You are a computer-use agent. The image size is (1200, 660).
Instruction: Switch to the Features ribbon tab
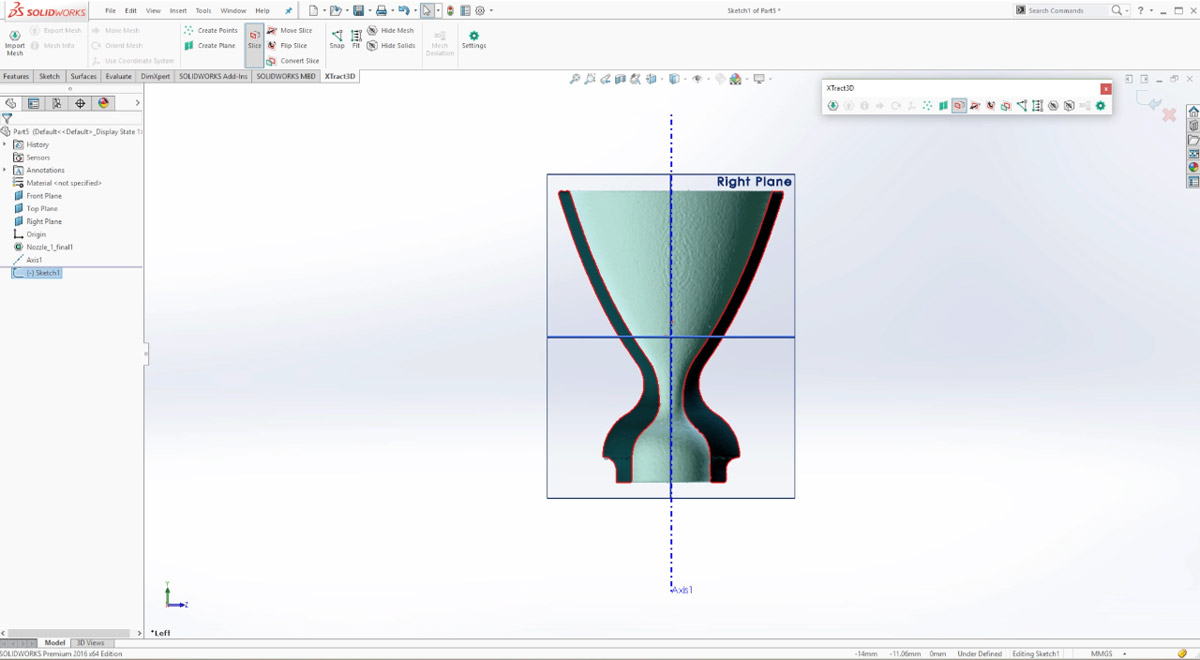15,75
